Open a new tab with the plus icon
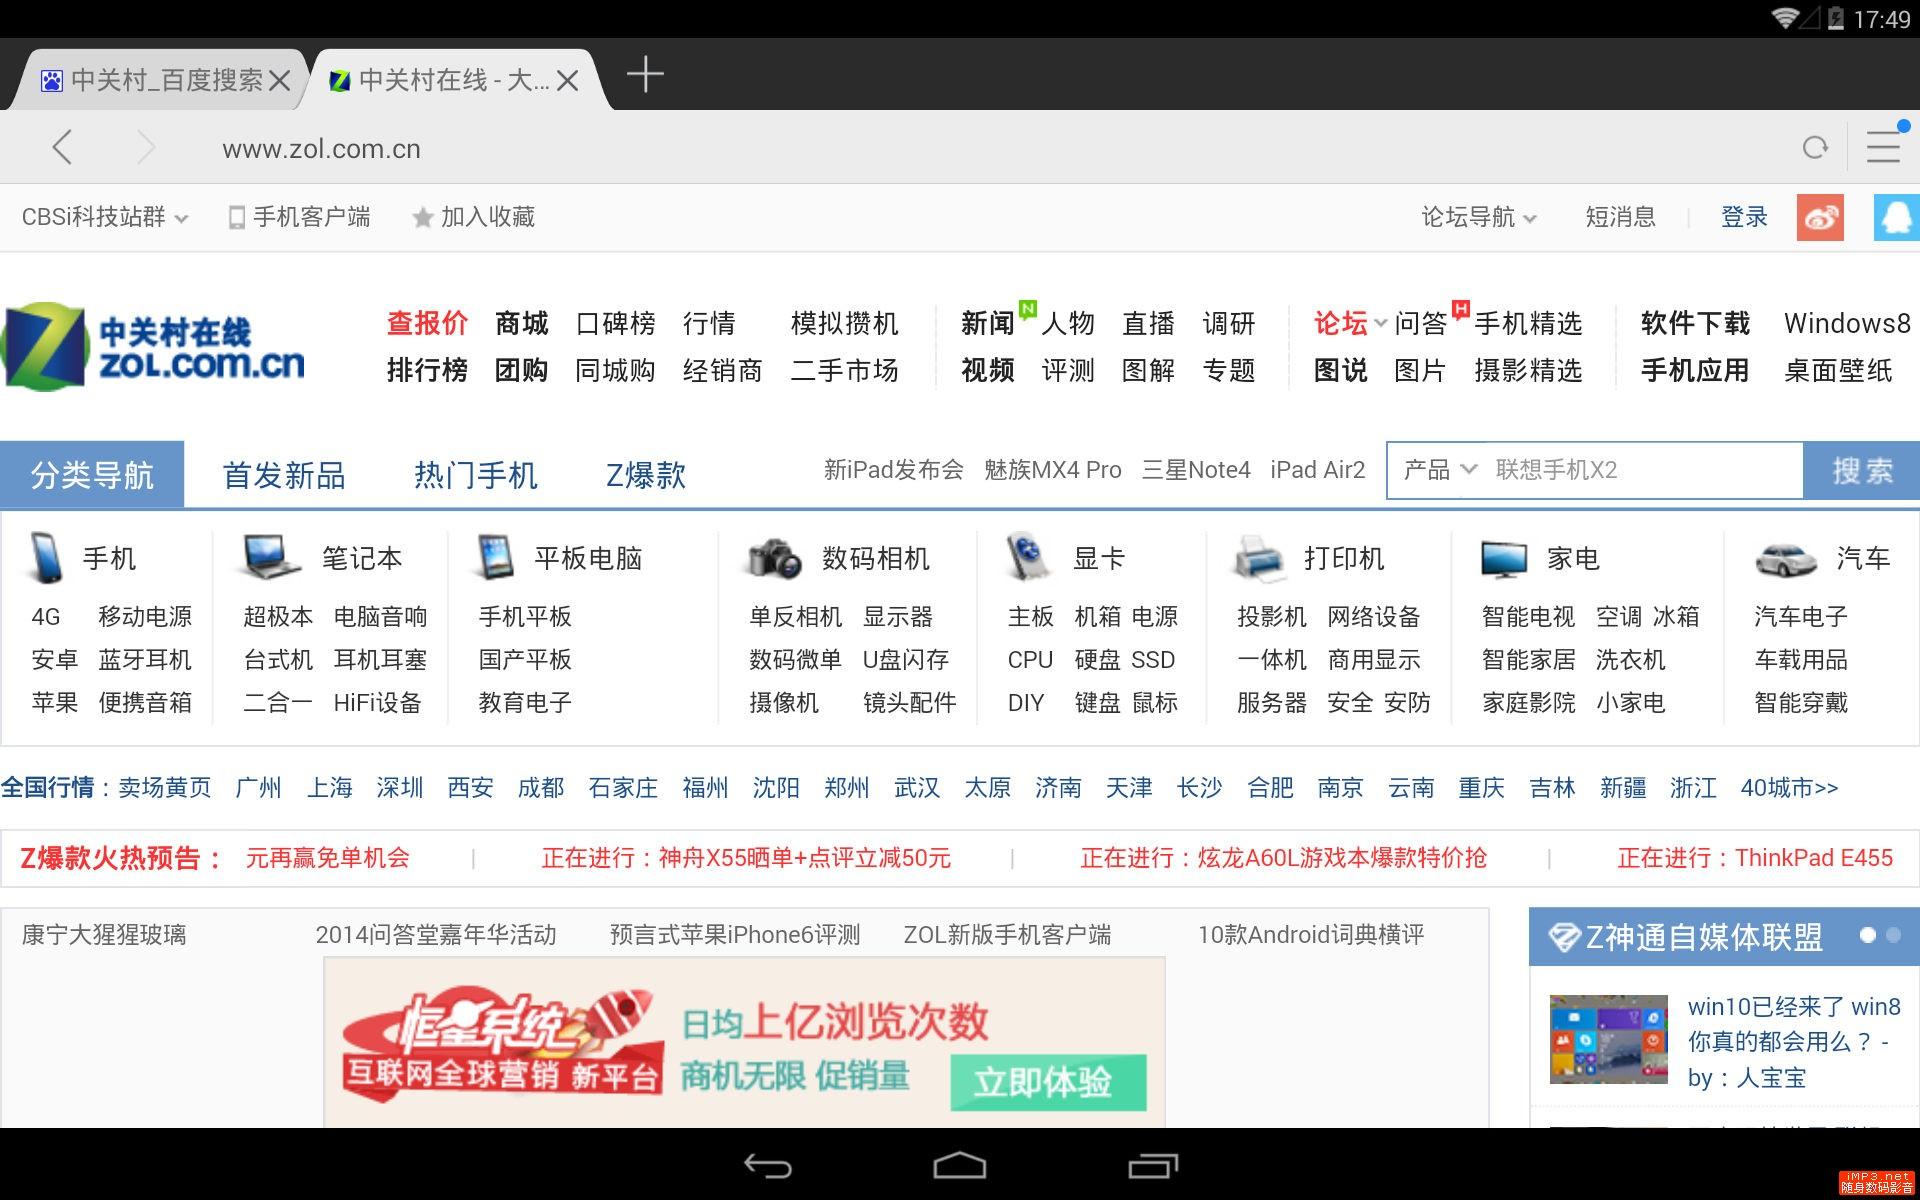The width and height of the screenshot is (1920, 1200). pos(645,75)
